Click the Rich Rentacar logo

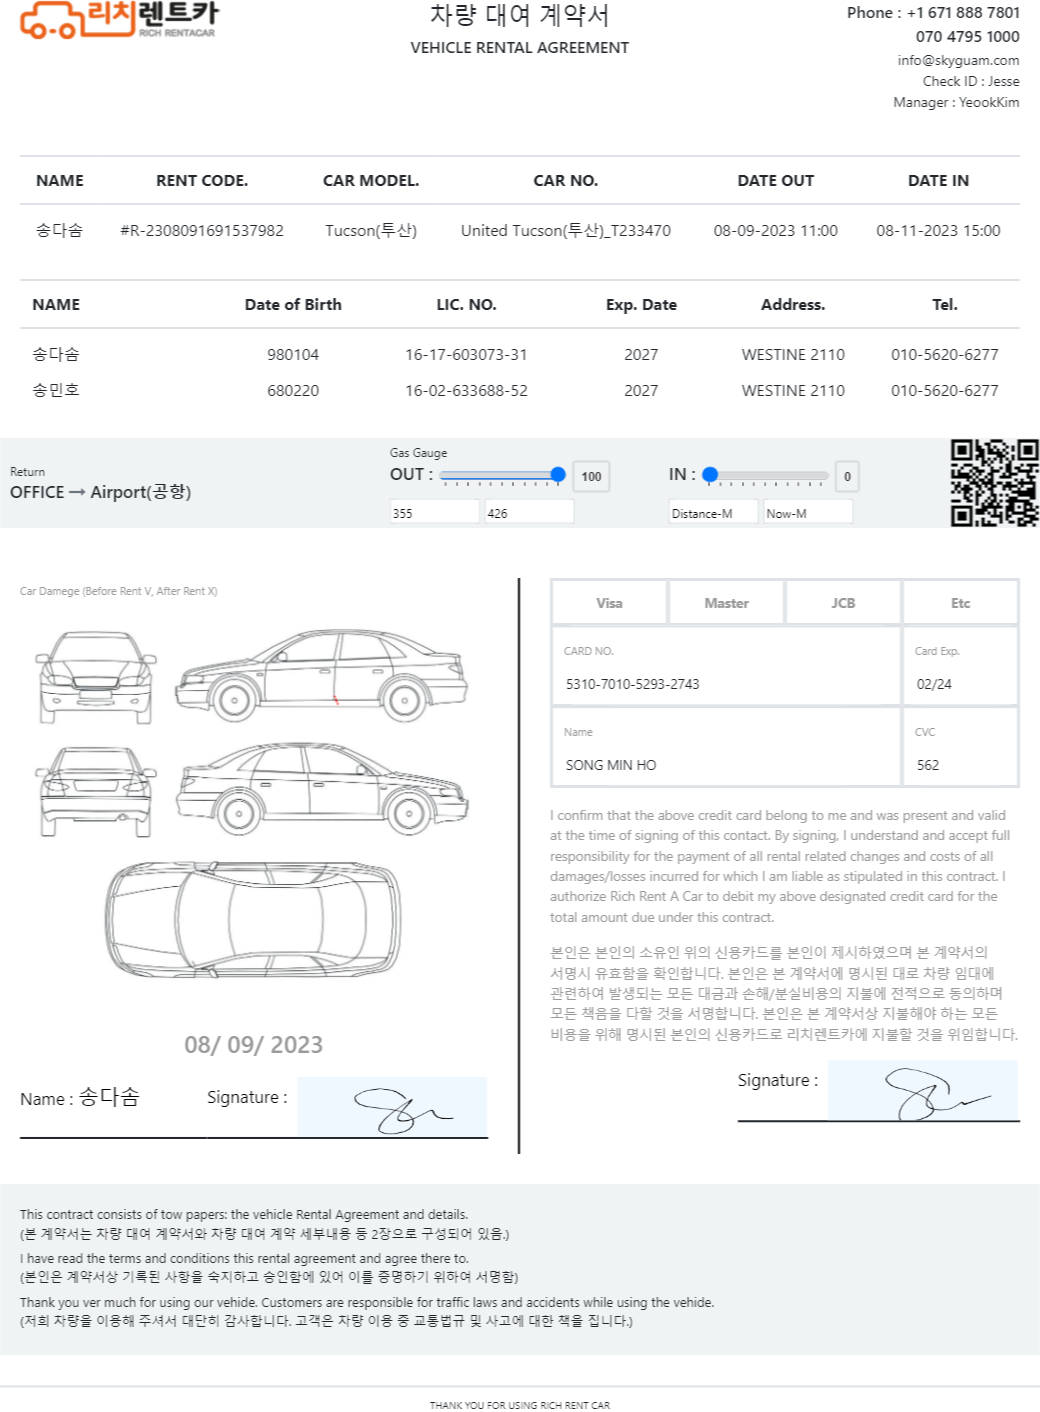(x=118, y=20)
